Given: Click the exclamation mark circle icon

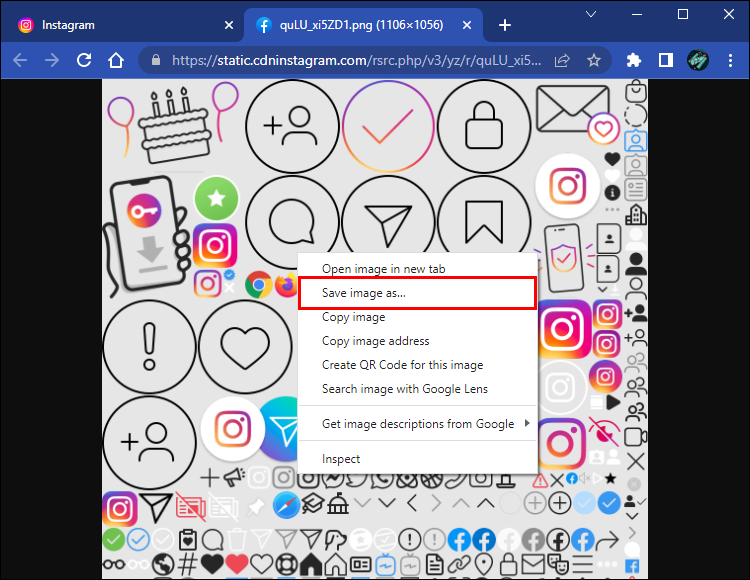Looking at the screenshot, I should [x=149, y=347].
